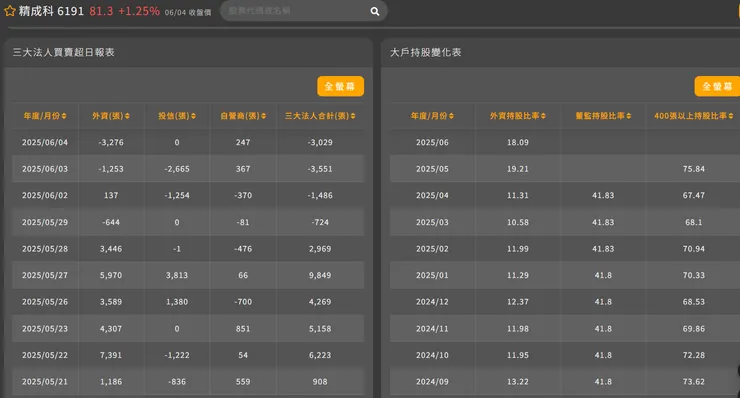Select the 2025/05/22 date row

click(x=188, y=355)
